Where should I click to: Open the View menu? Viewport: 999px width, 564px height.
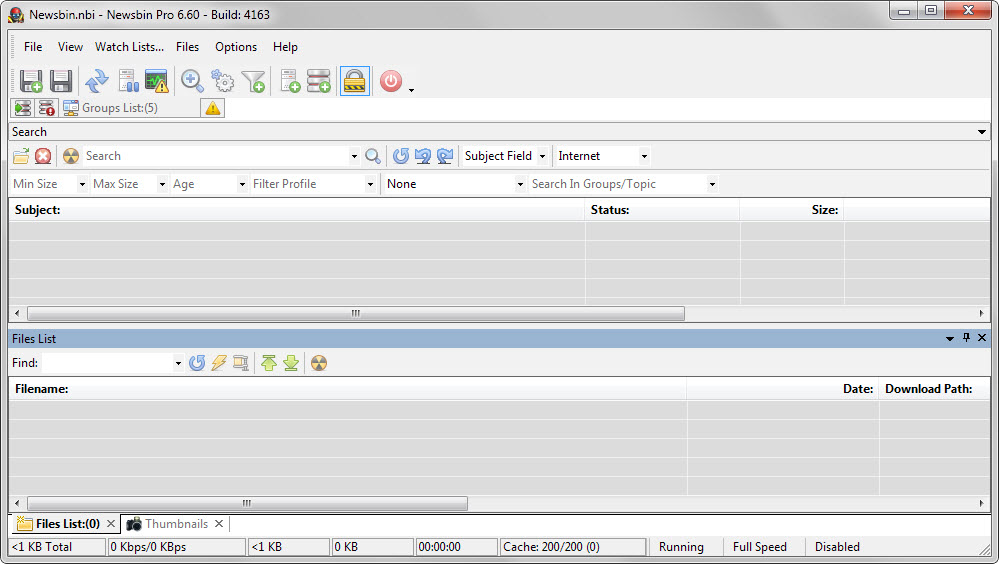click(70, 47)
